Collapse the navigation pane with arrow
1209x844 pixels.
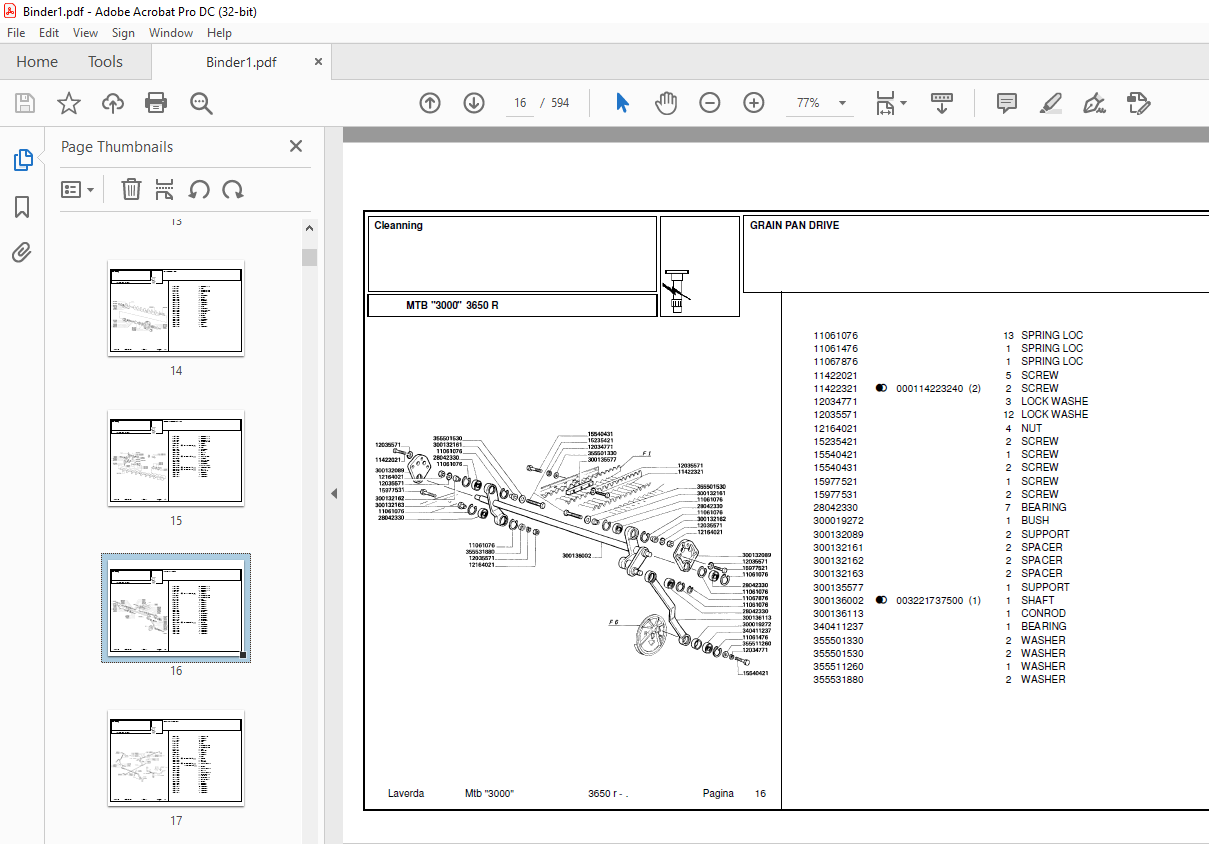coord(334,493)
